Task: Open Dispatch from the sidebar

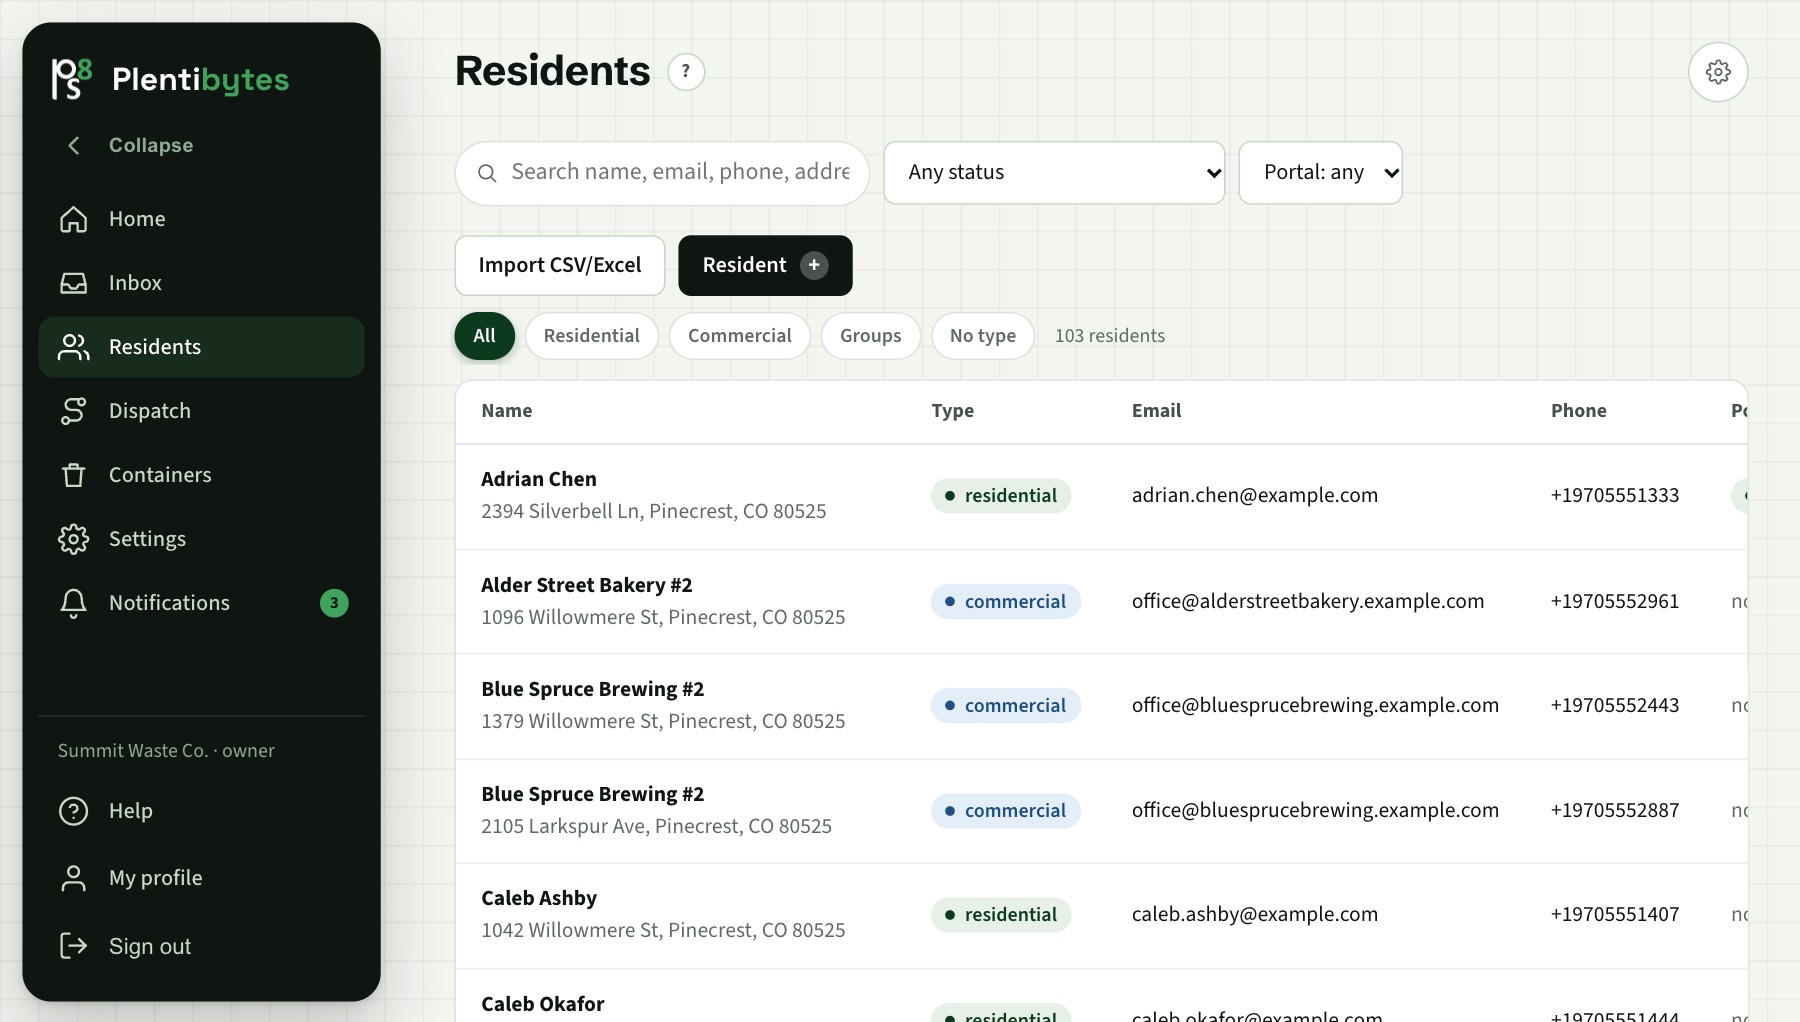Action: (201, 411)
